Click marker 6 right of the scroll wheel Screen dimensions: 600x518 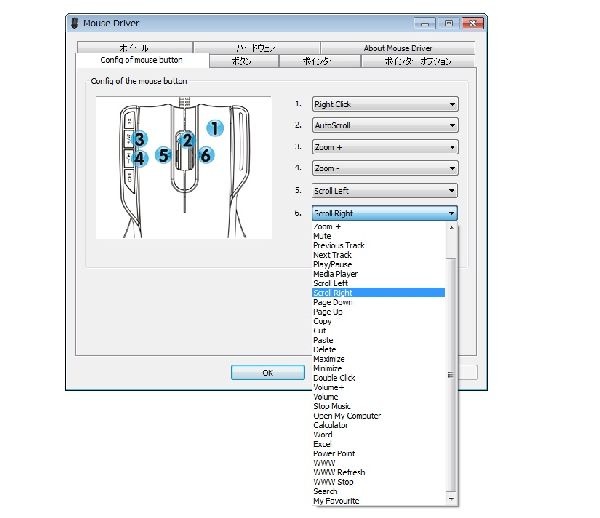205,155
